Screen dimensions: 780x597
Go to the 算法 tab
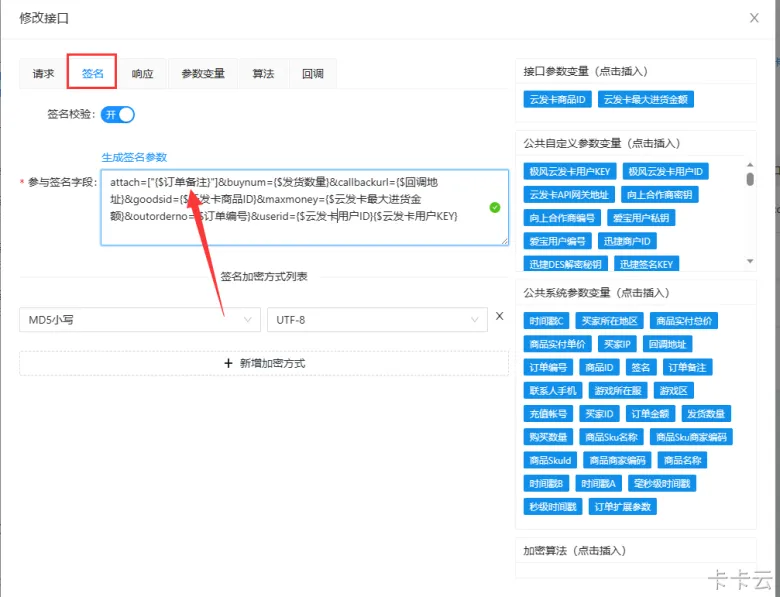263,74
